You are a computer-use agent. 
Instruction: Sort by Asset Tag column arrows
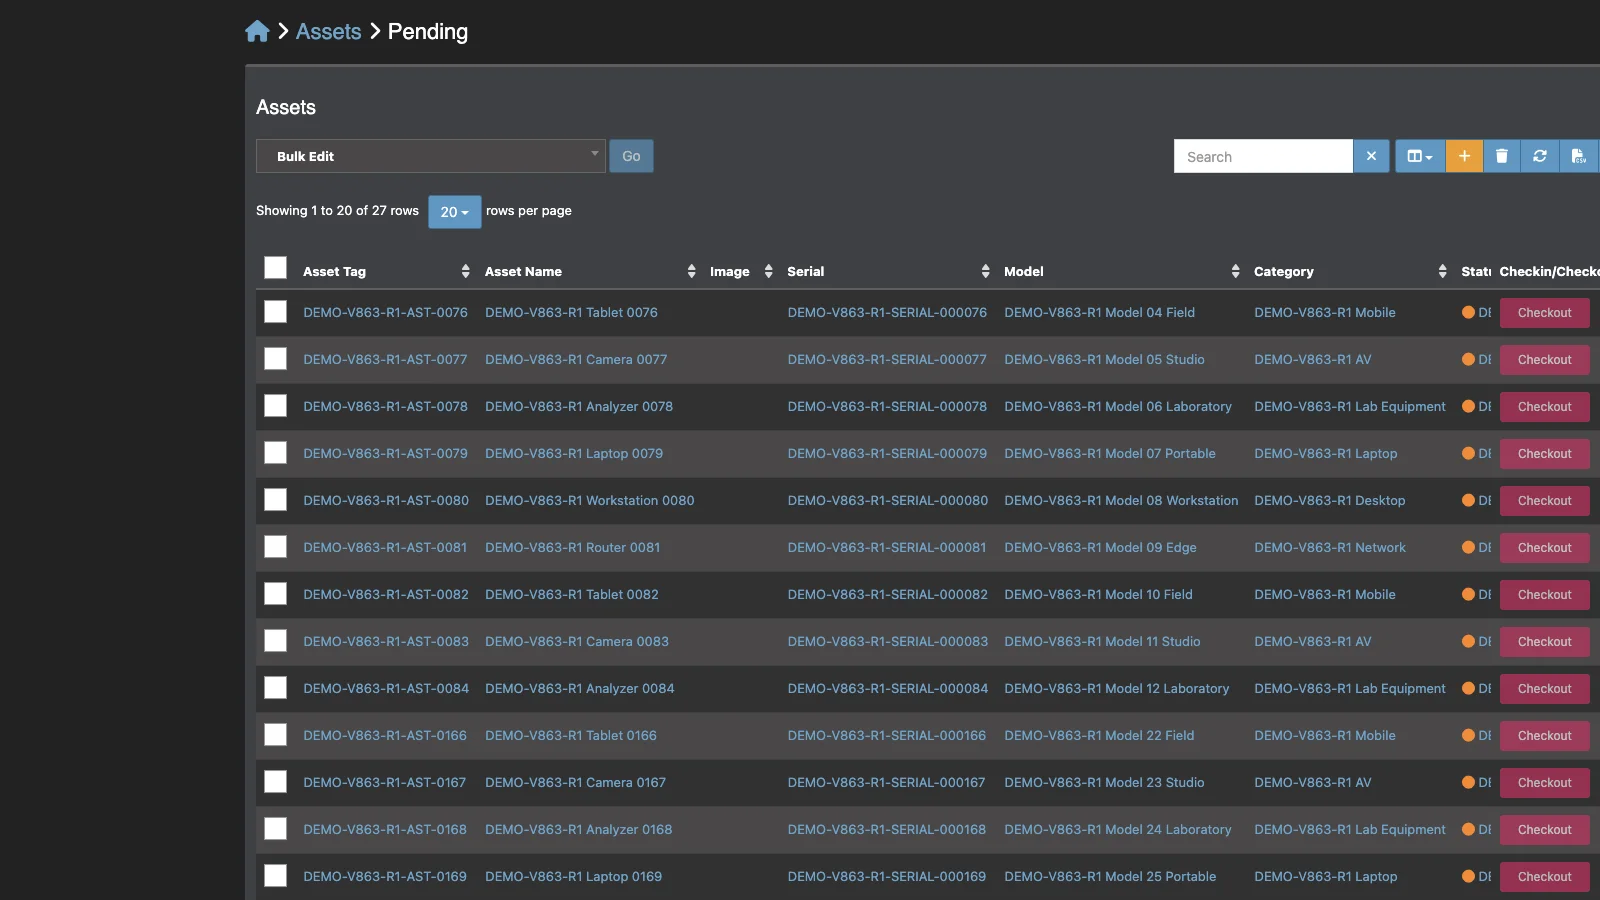(465, 271)
